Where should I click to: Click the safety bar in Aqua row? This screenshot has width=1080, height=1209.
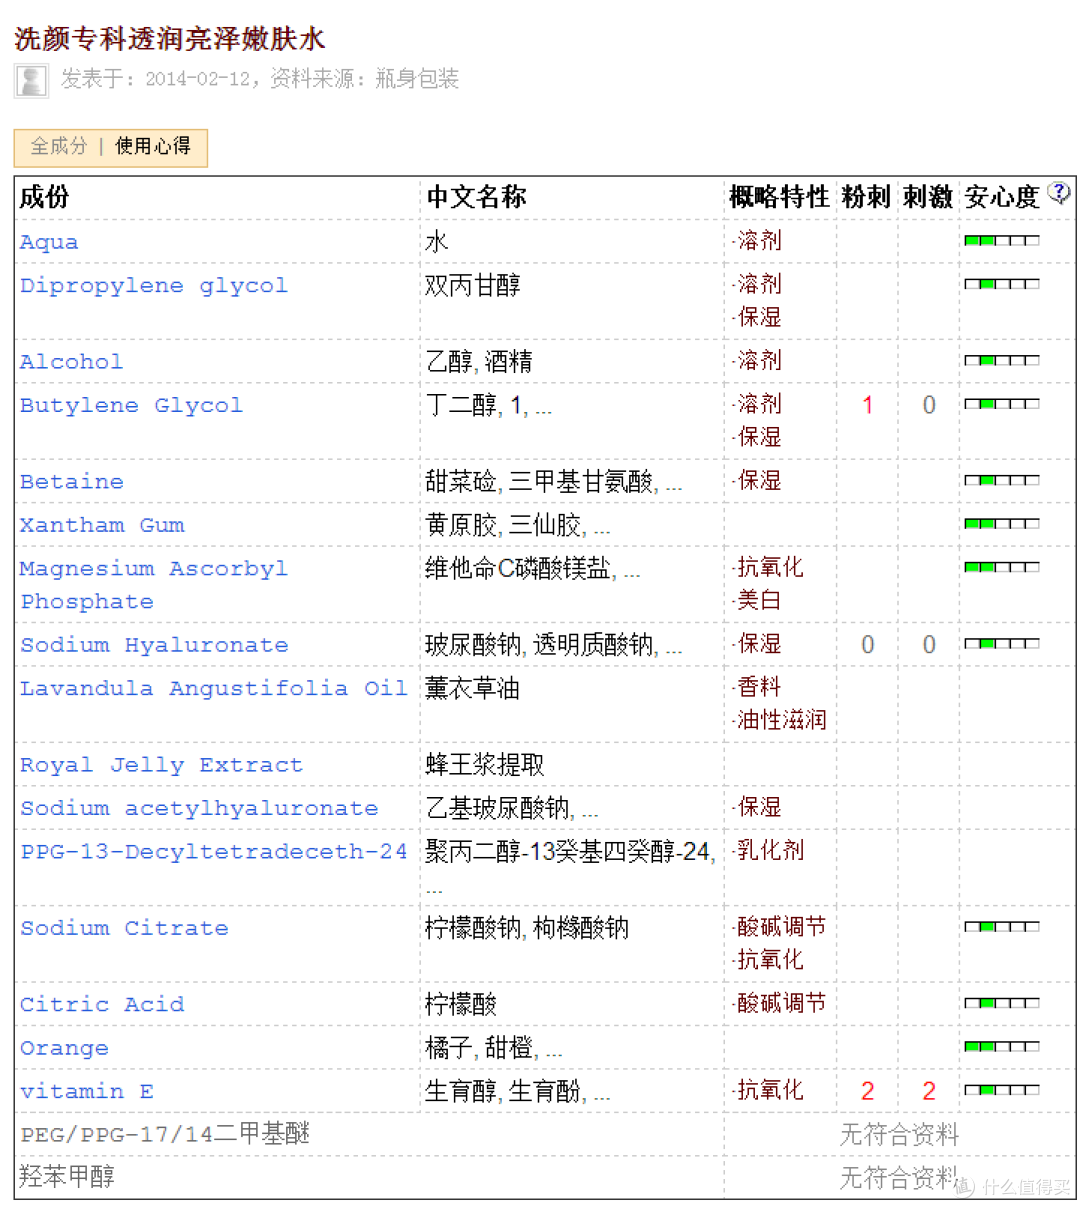point(1002,240)
